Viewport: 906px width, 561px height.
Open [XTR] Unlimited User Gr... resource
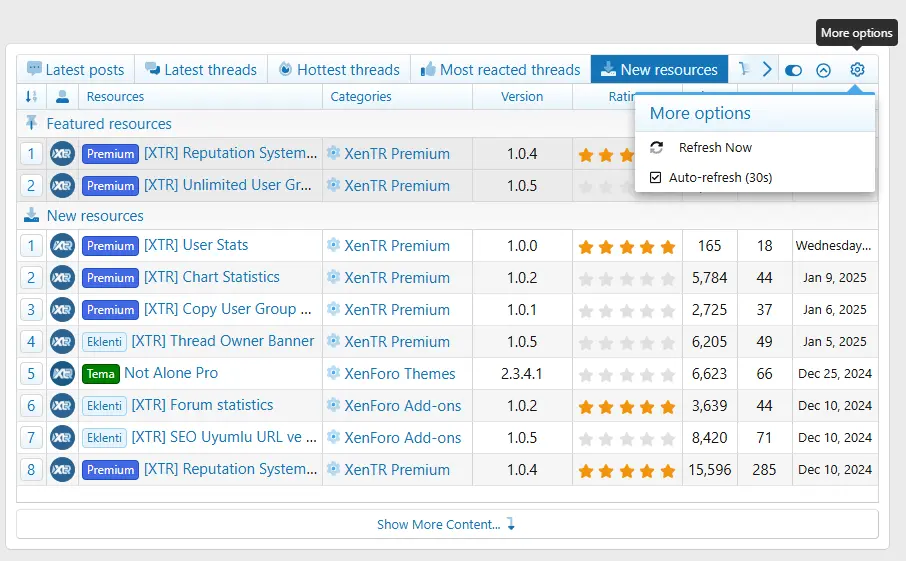tap(228, 185)
